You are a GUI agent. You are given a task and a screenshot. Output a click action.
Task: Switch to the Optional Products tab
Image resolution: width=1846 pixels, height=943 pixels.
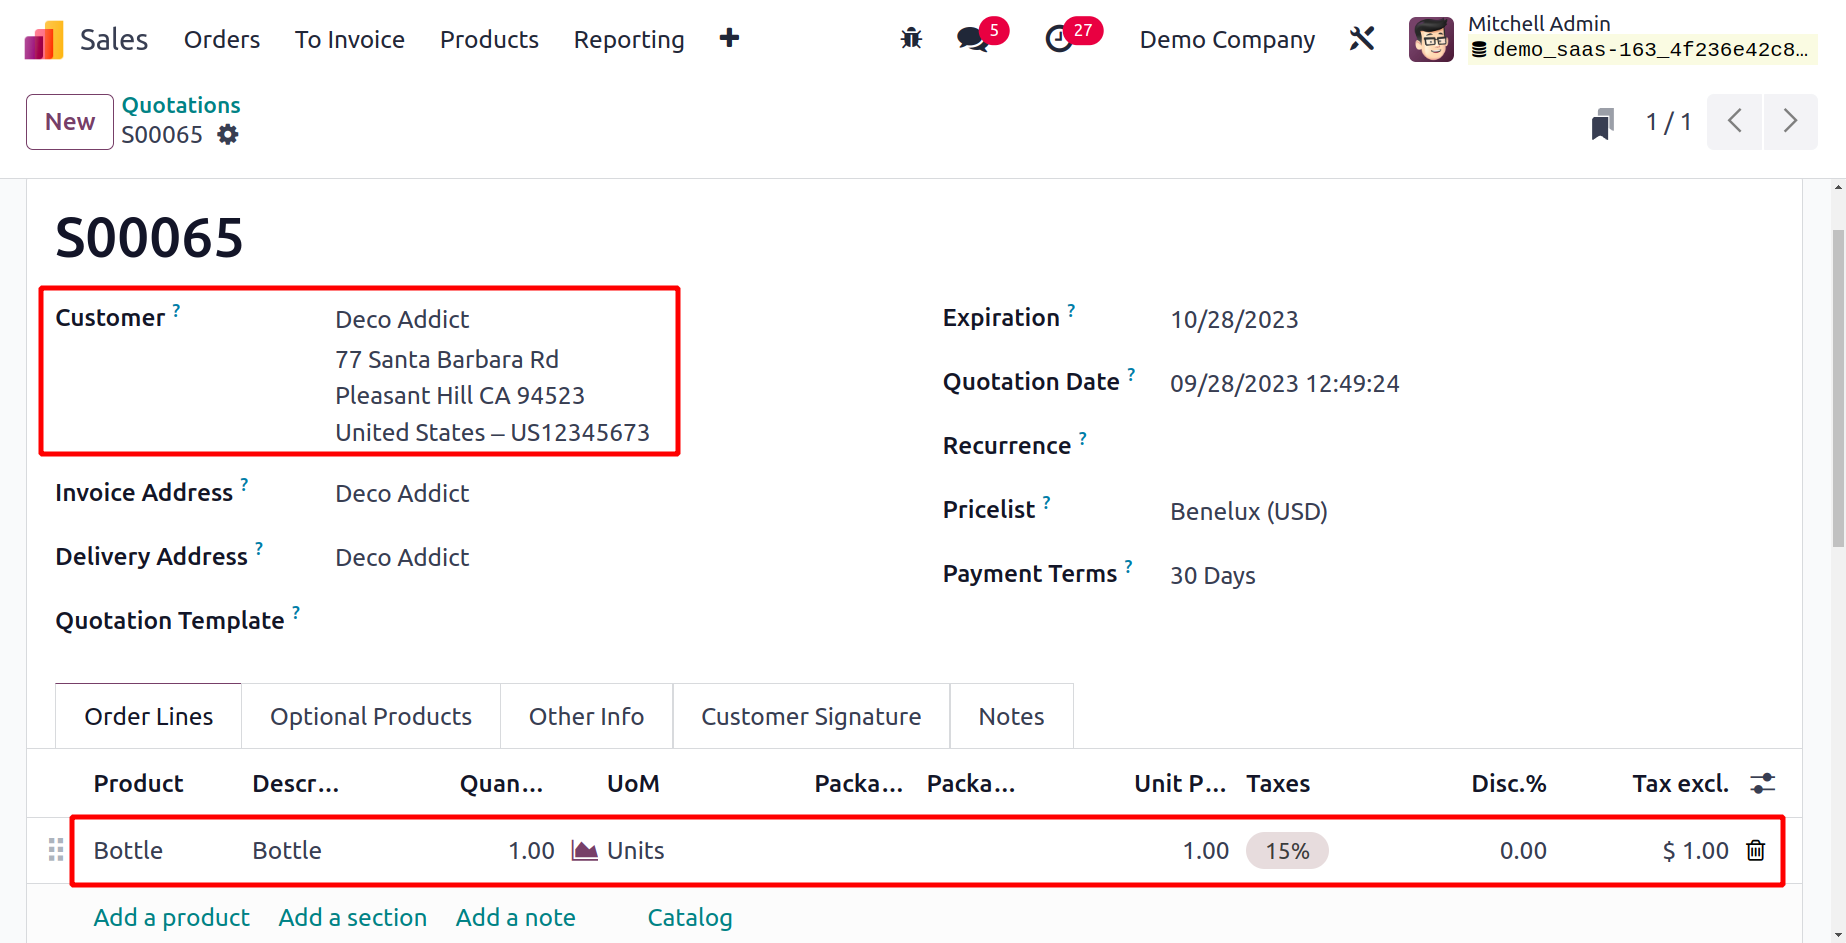click(x=370, y=717)
